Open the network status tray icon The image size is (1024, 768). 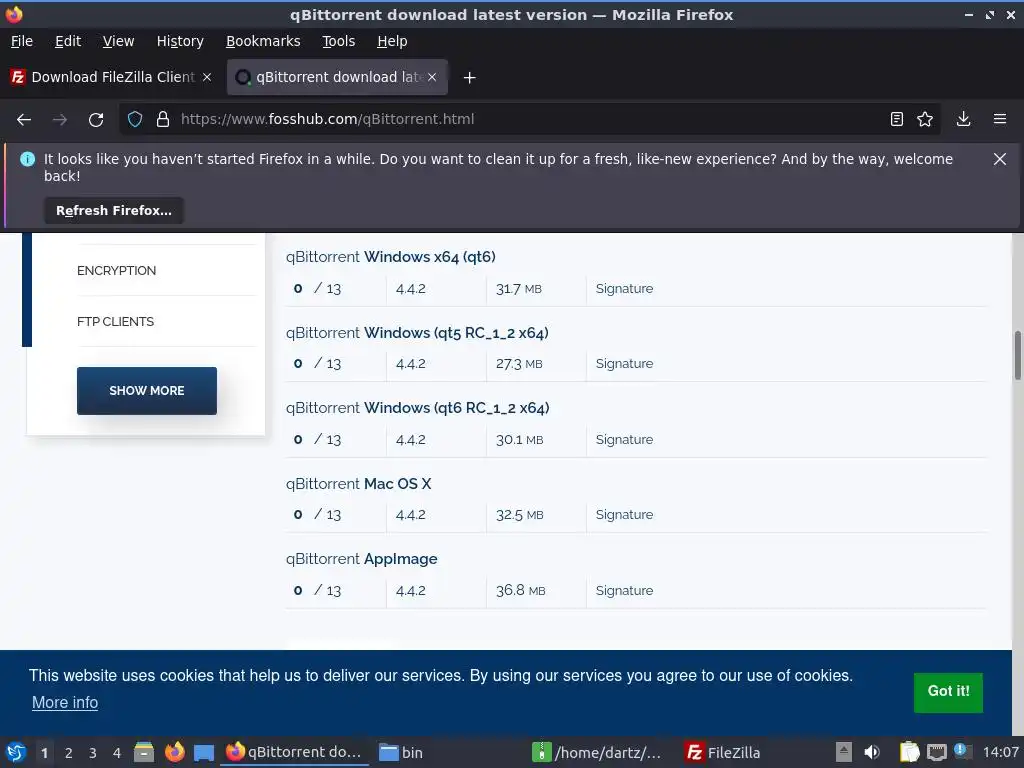point(936,752)
